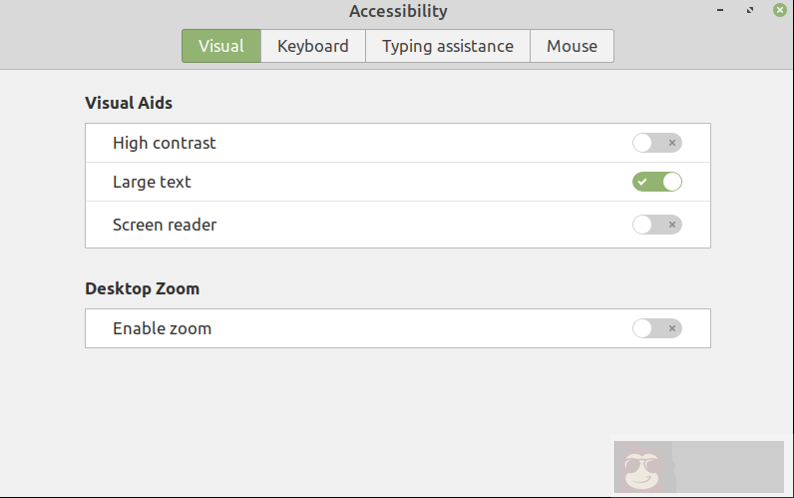Viewport: 794px width, 498px height.
Task: Click the Visual Aids section heading
Action: pos(129,103)
